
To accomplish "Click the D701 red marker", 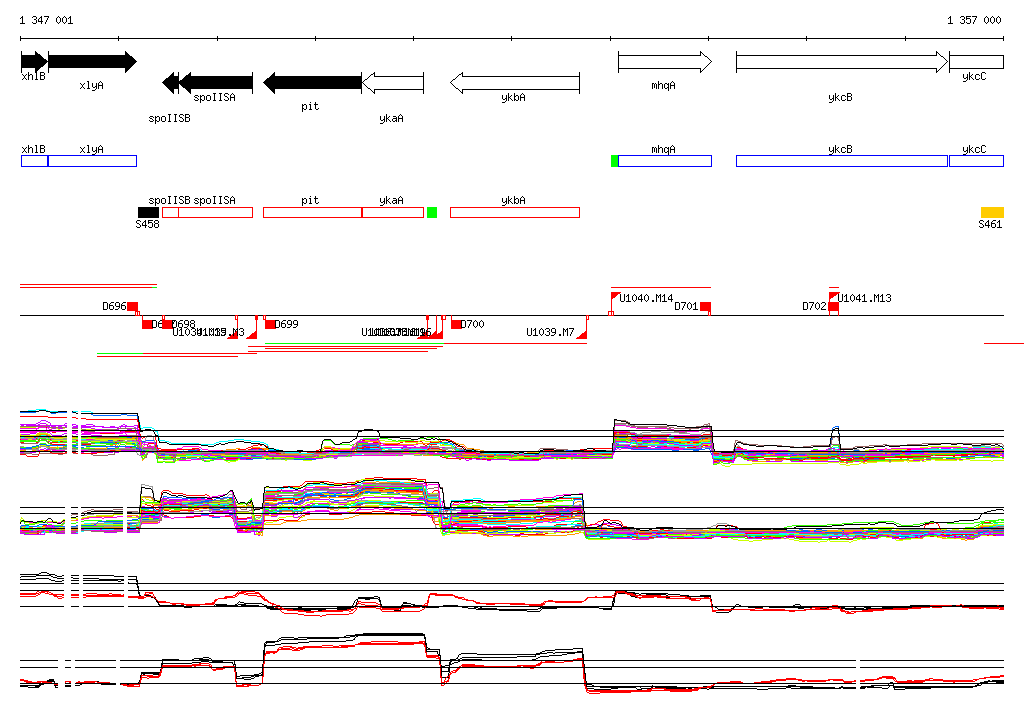I will (x=705, y=306).
